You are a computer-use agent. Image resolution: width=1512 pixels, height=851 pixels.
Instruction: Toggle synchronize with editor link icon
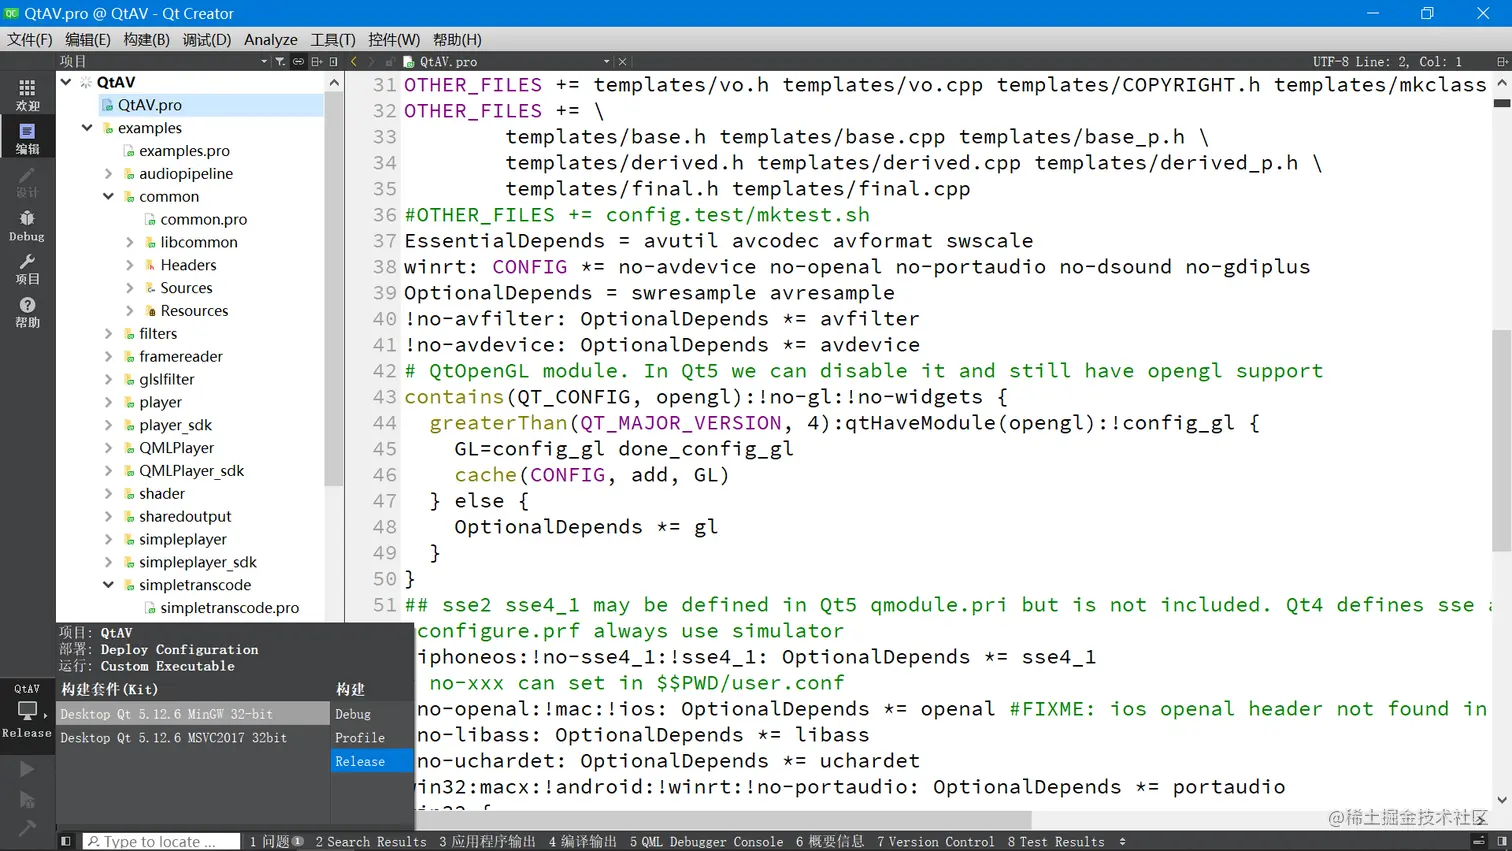pyautogui.click(x=298, y=62)
